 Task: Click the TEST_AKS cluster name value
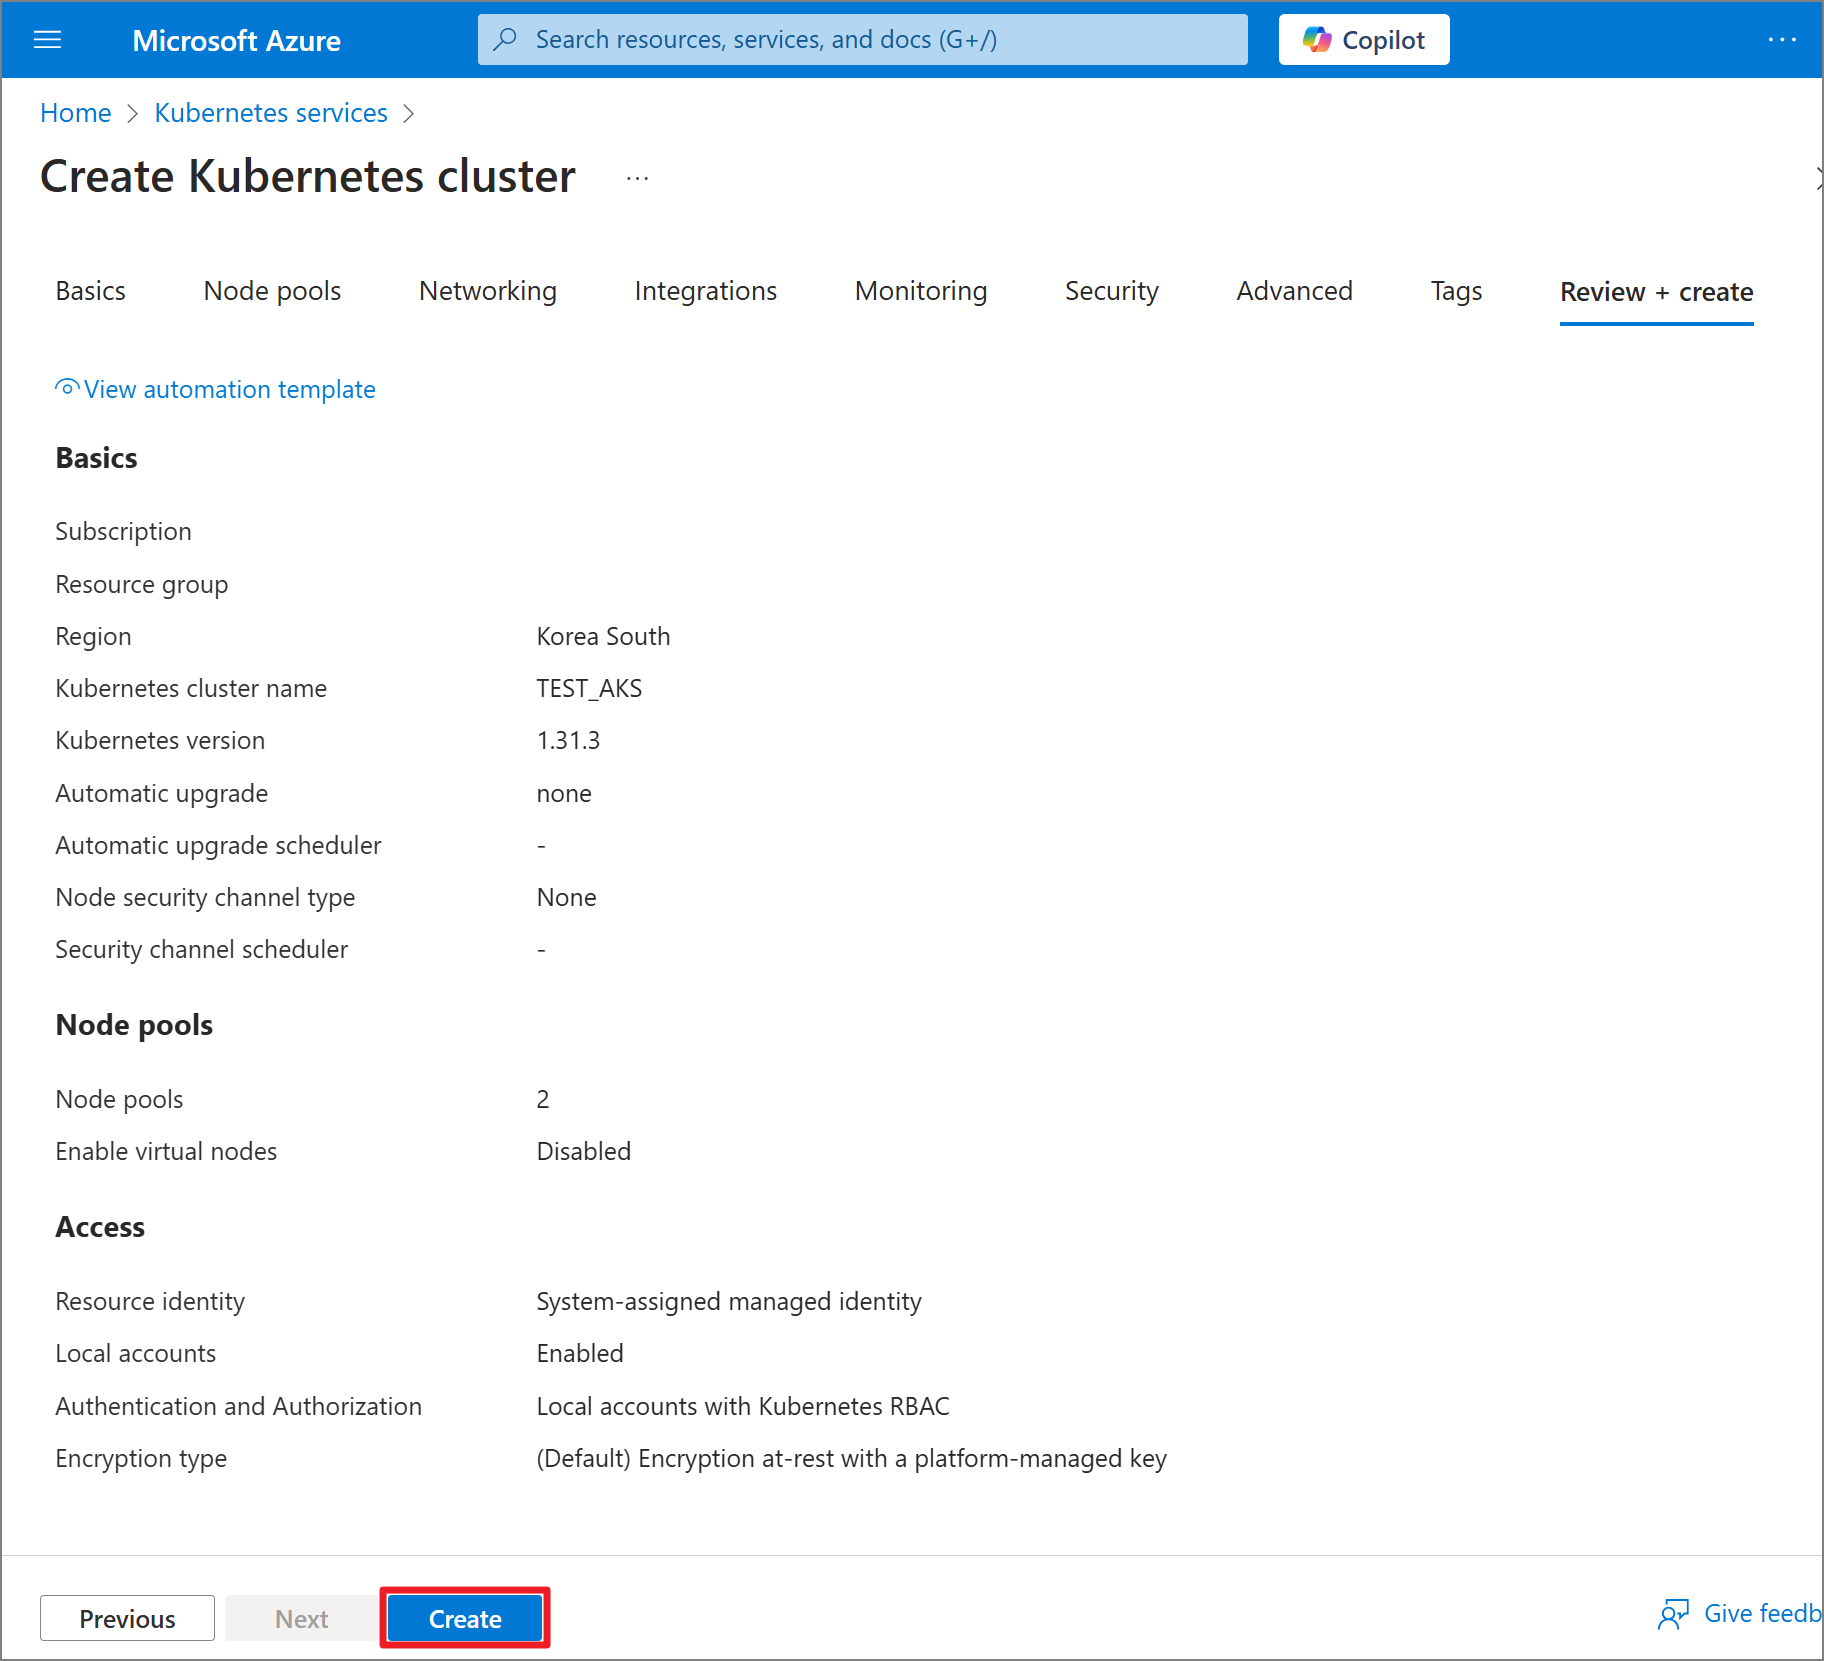pyautogui.click(x=589, y=689)
